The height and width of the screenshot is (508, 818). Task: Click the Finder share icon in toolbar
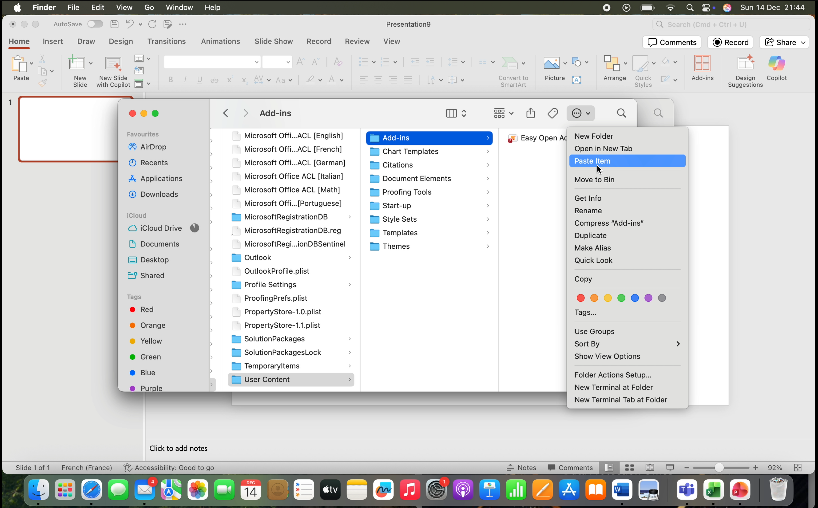click(530, 114)
